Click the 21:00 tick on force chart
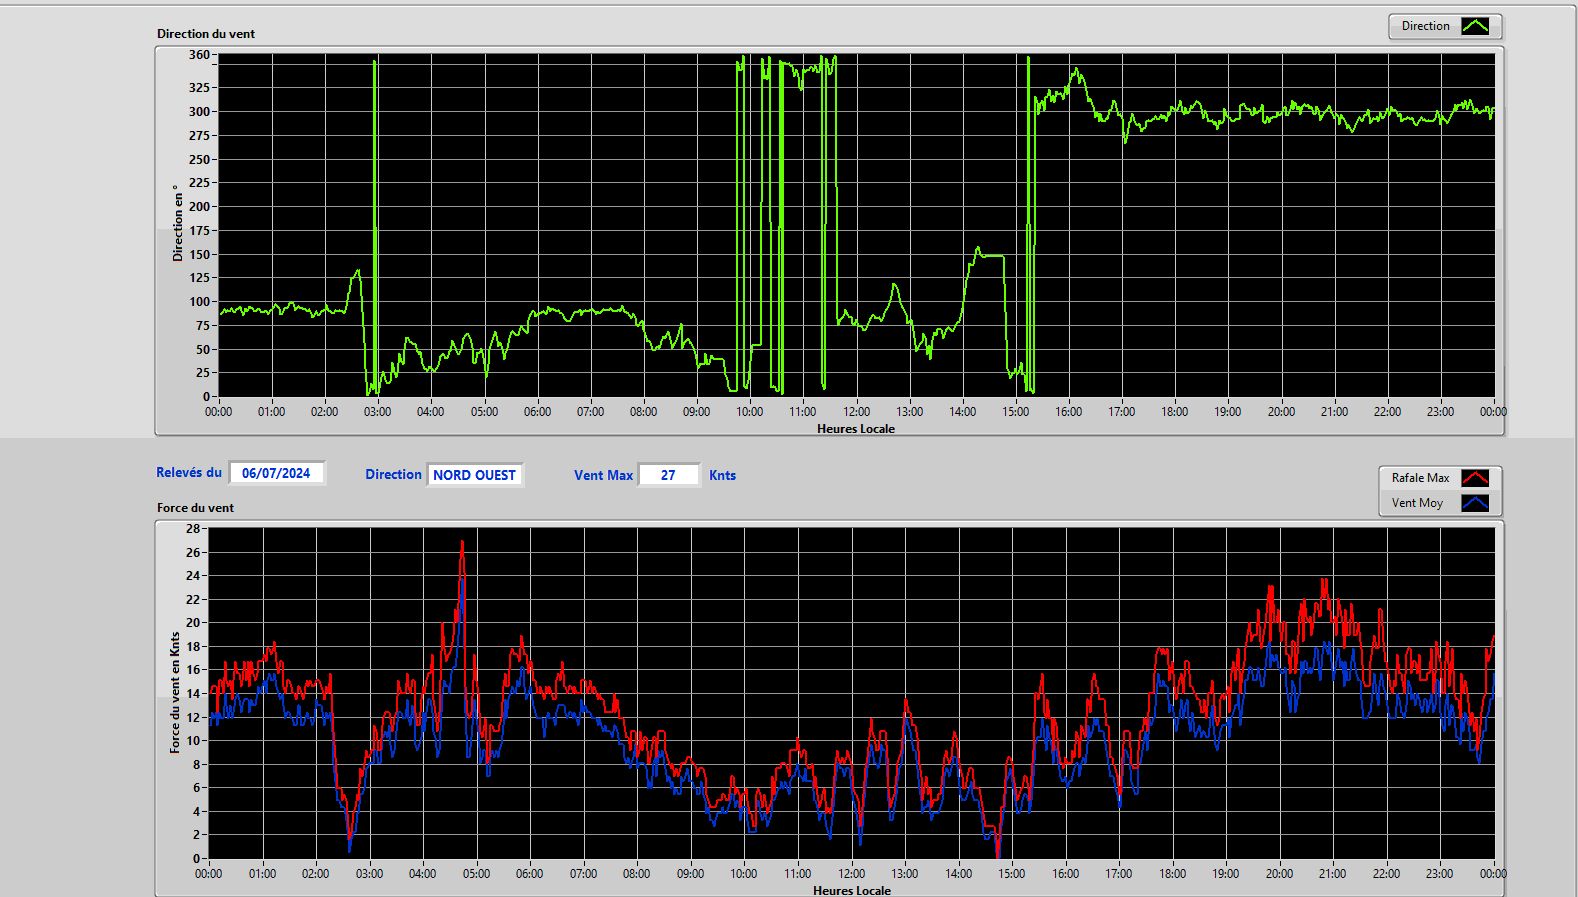Screen dimensions: 1578x897 point(1332,874)
